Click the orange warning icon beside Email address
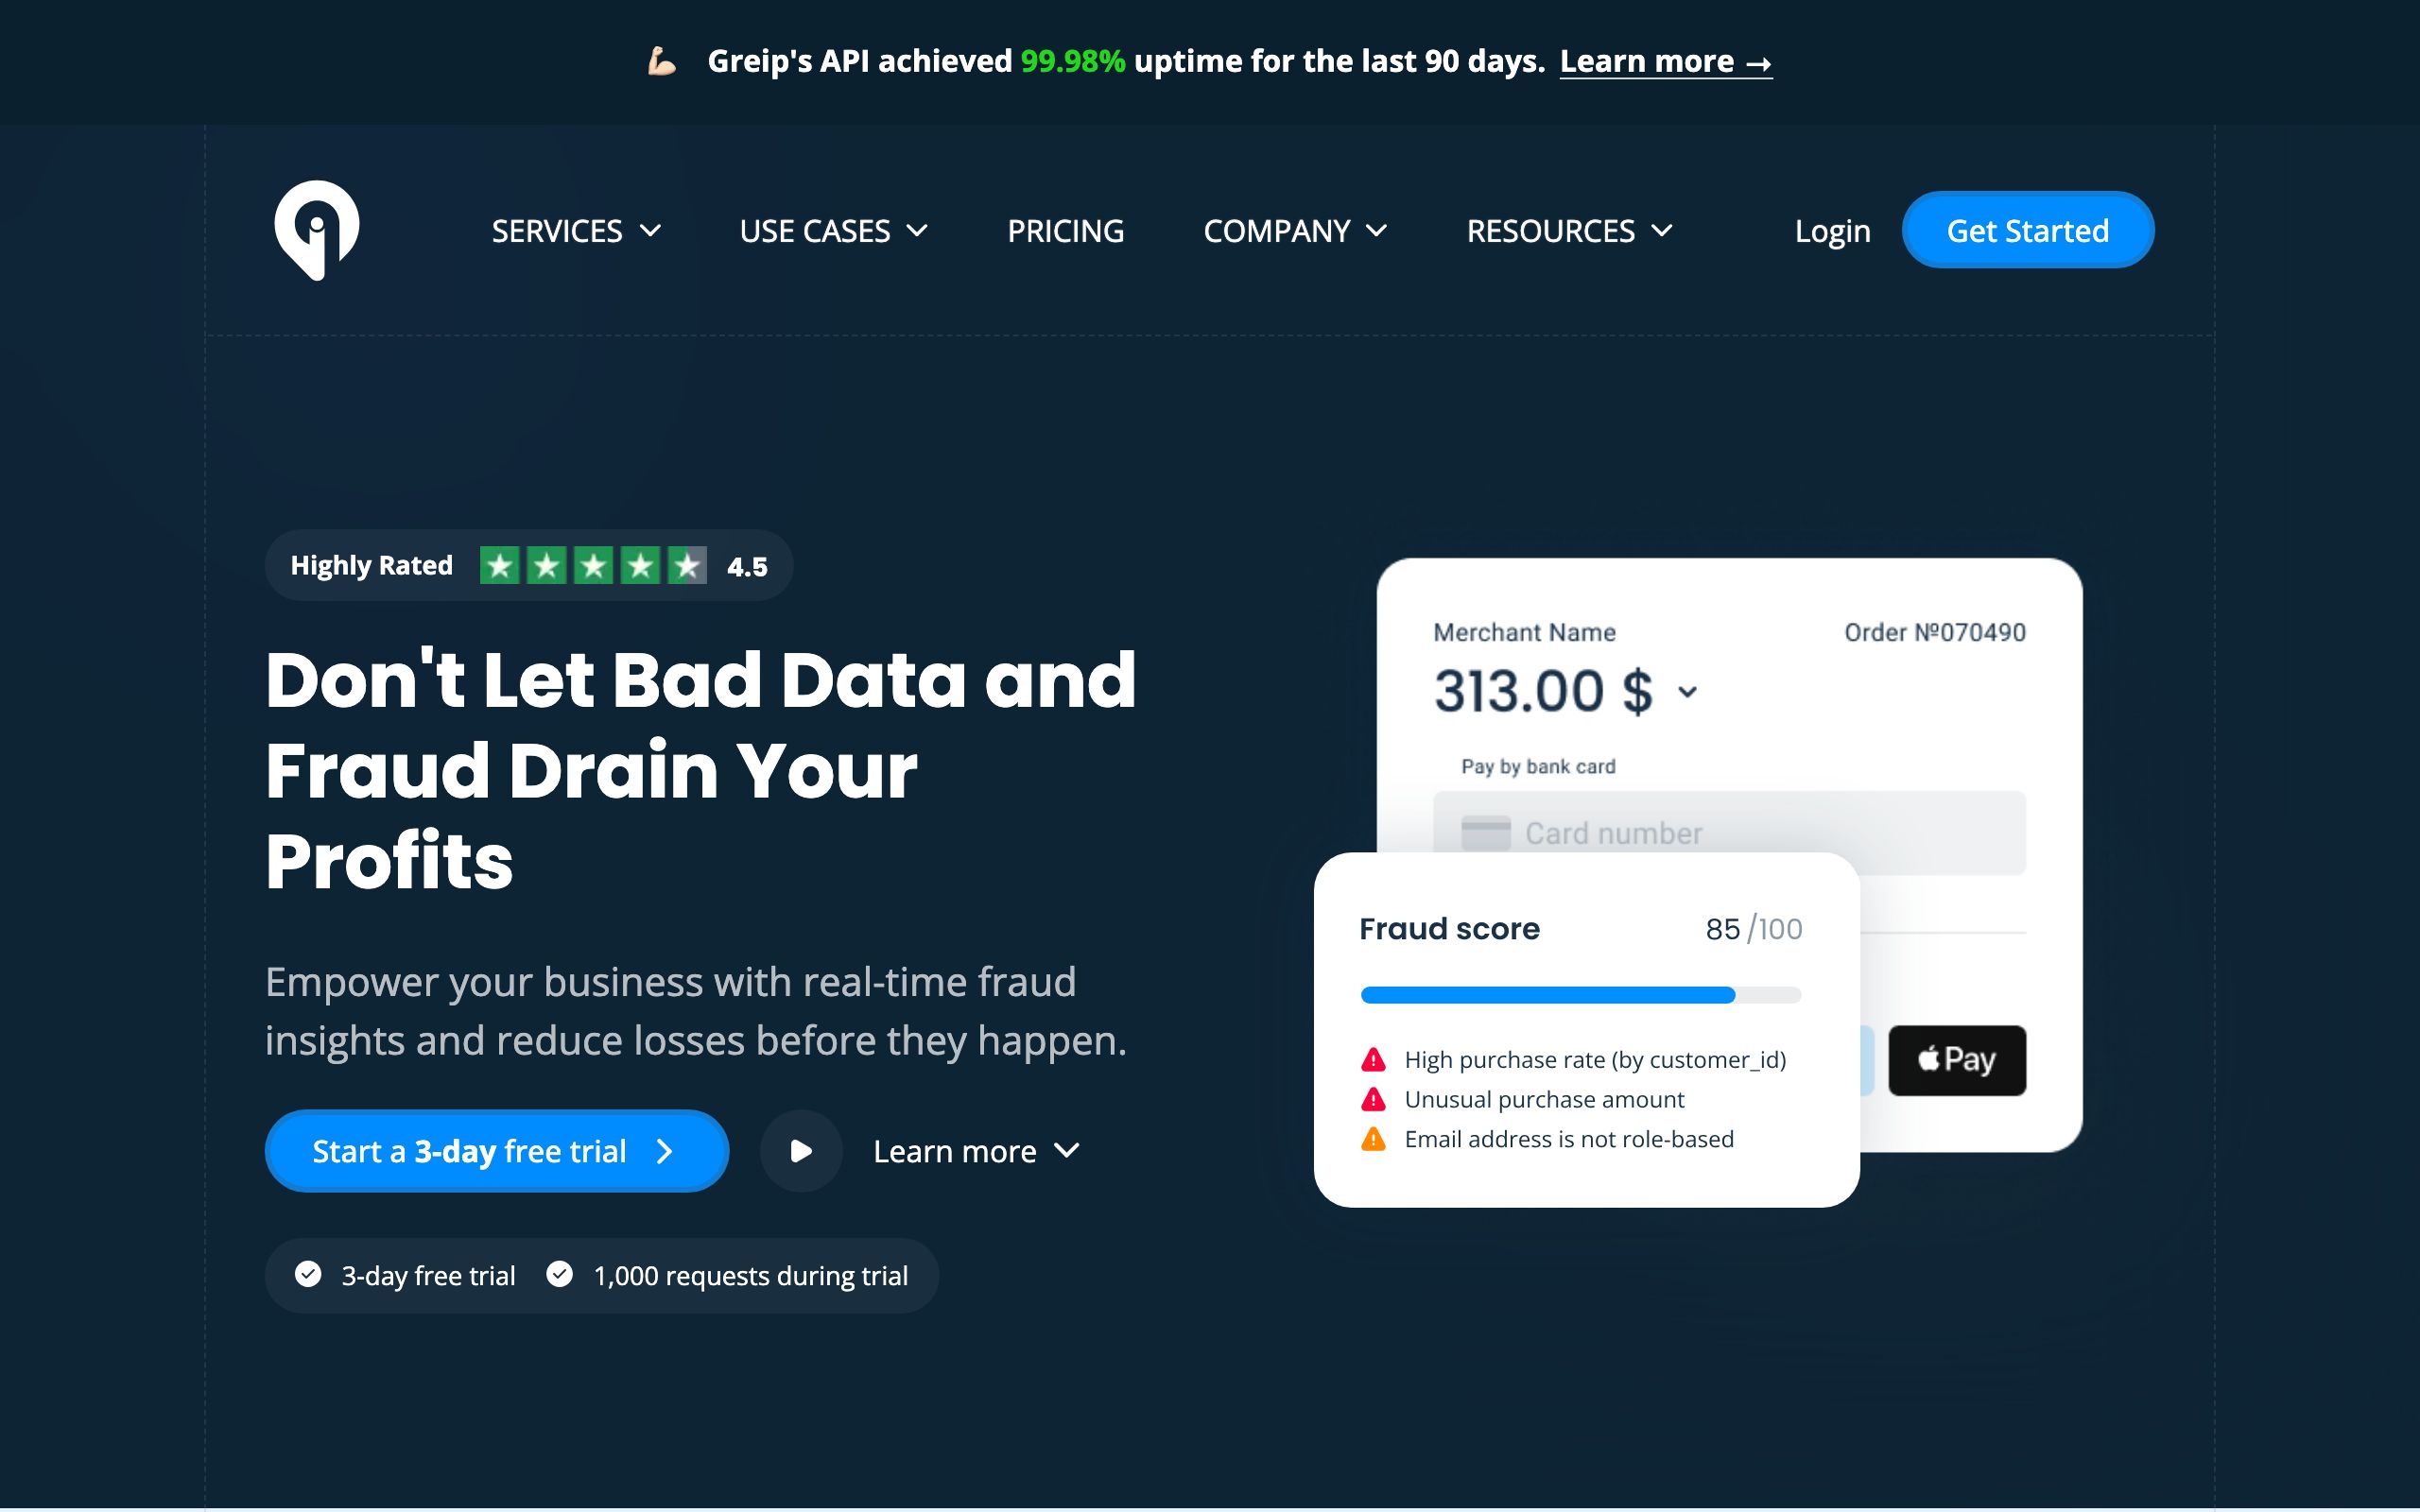This screenshot has height=1512, width=2420. pos(1374,1139)
